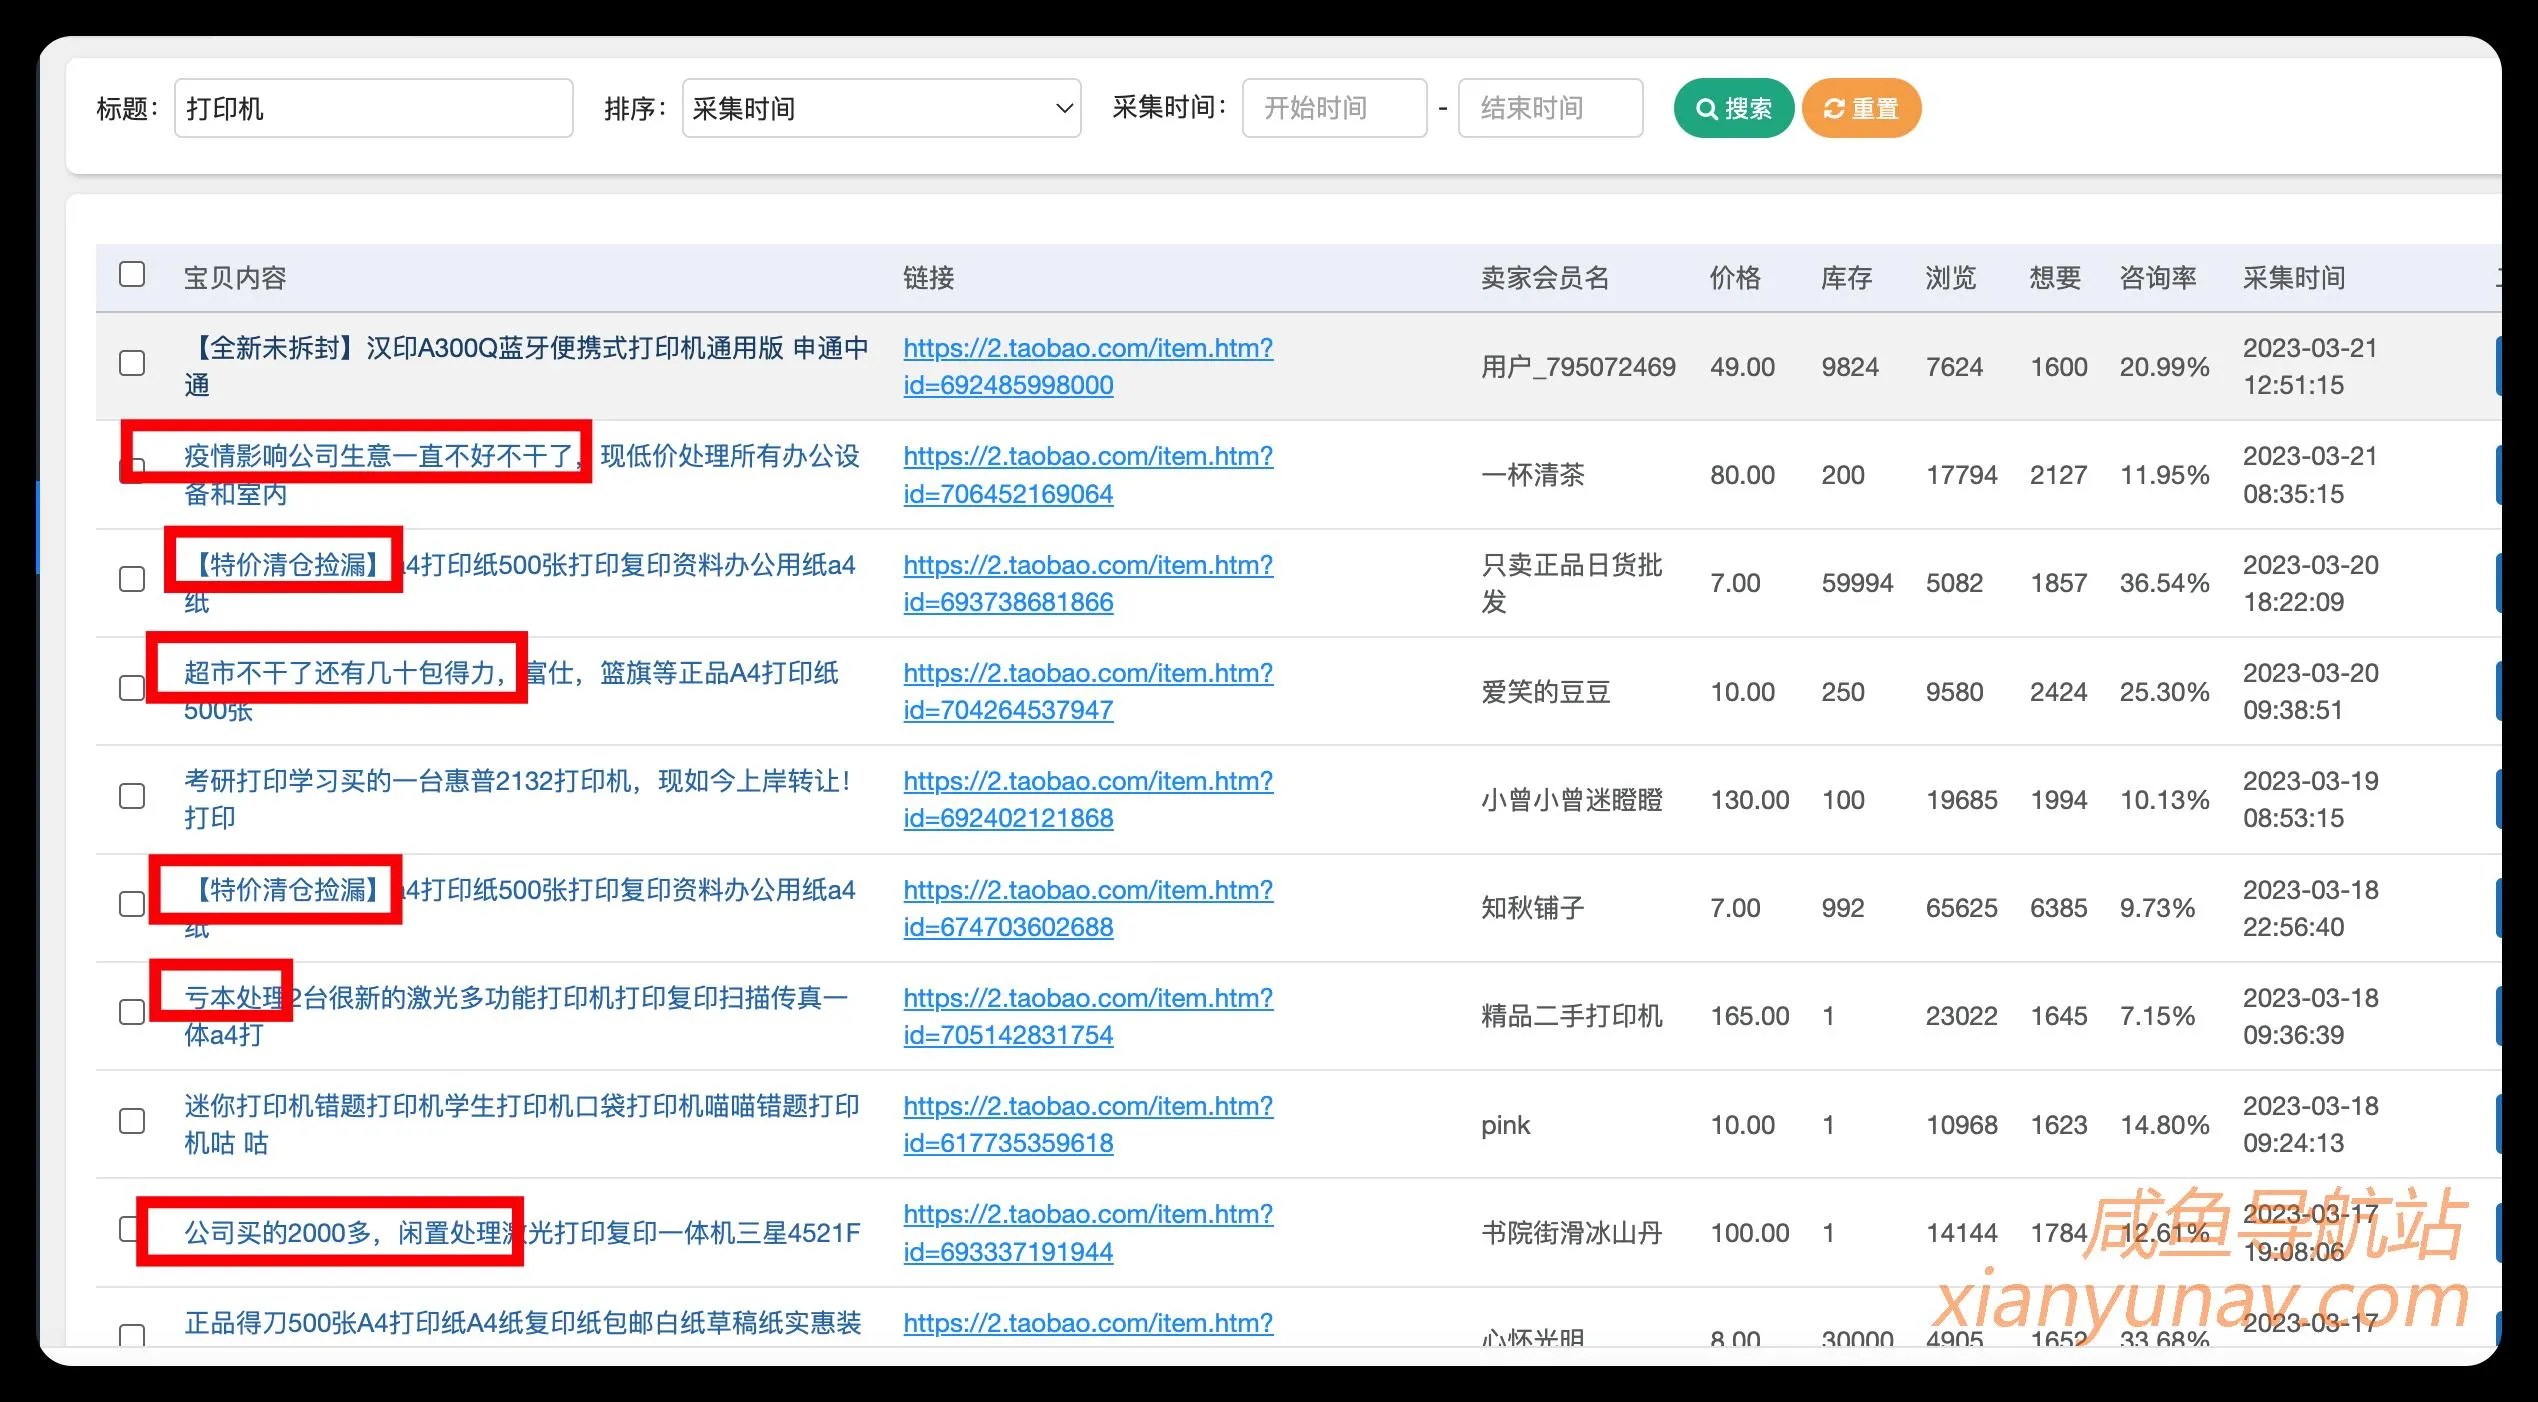Open the 排序 dropdown showing 采集时间

point(880,108)
